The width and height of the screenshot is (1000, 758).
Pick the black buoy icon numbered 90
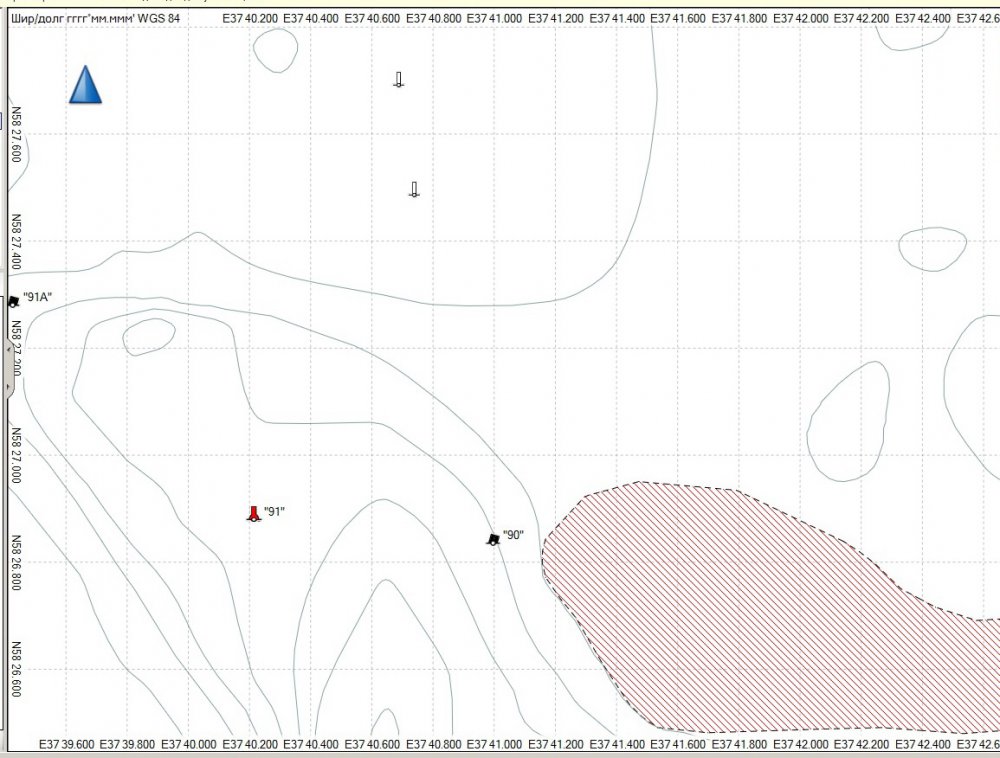click(493, 539)
